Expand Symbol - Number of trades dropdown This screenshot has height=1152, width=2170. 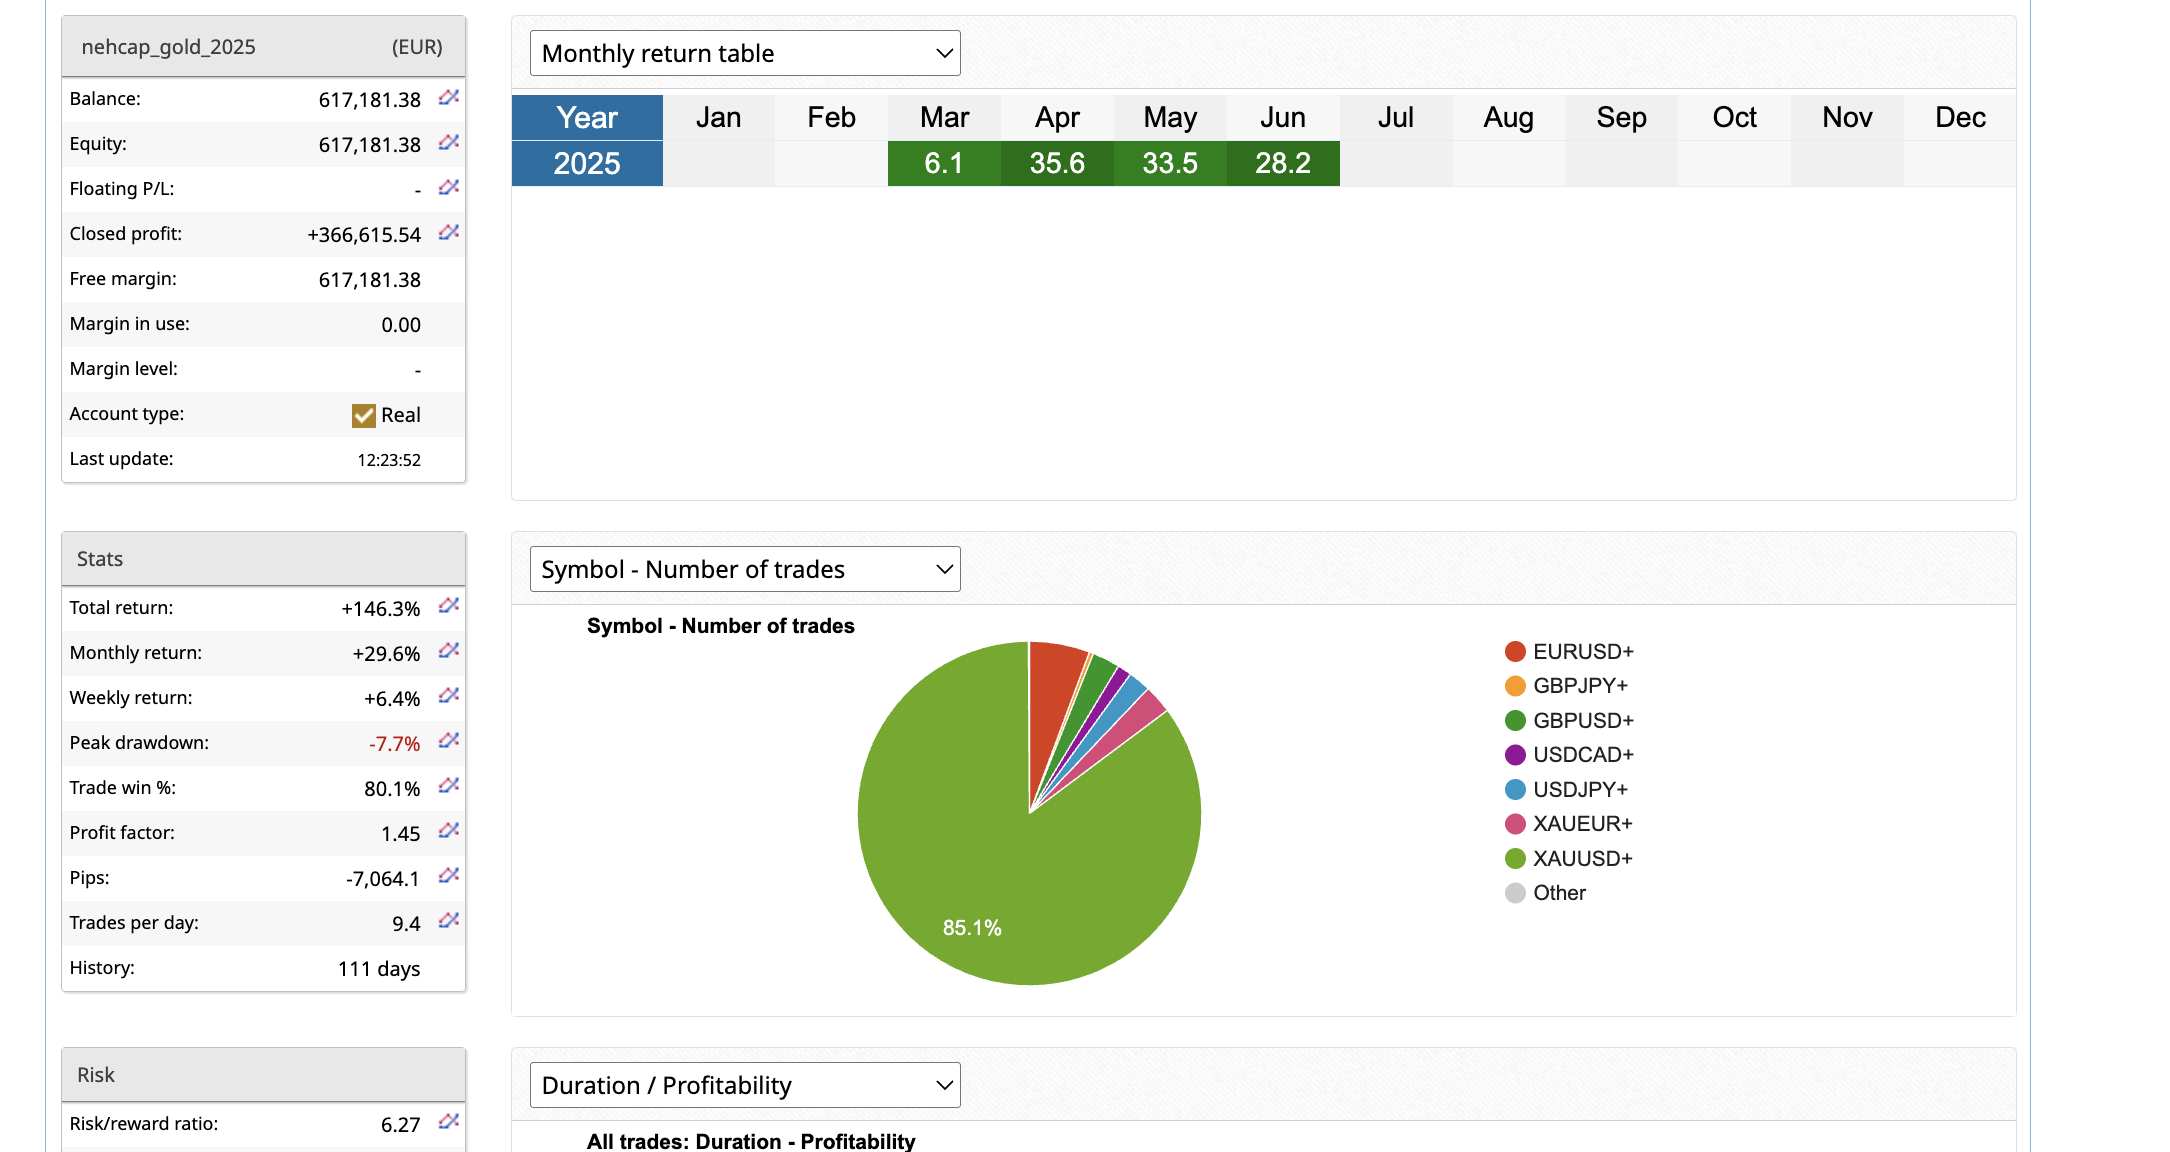(745, 569)
